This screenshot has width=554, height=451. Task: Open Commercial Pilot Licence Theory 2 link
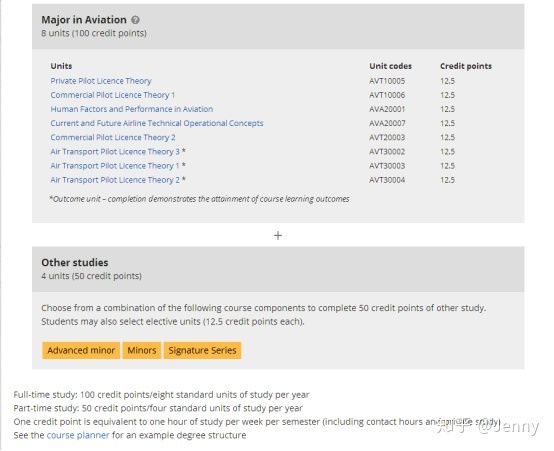point(113,137)
